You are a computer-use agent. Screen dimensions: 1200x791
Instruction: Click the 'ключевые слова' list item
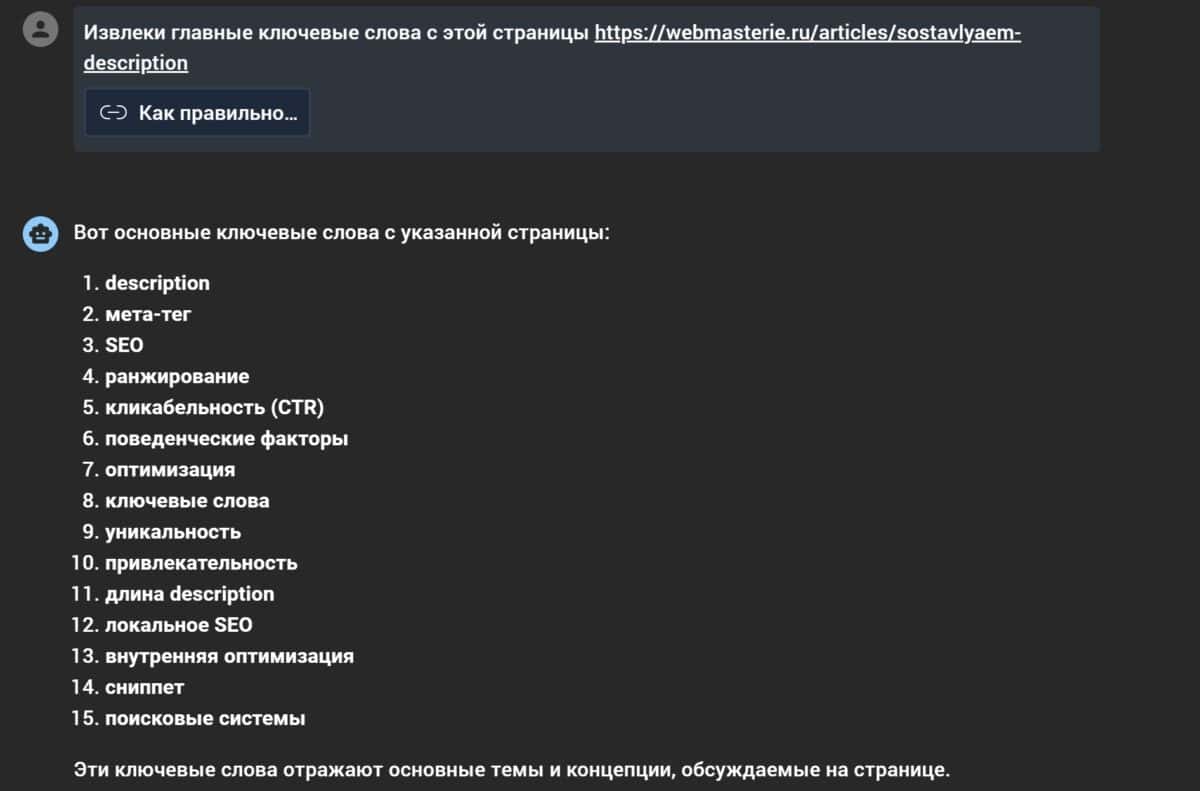pos(184,501)
